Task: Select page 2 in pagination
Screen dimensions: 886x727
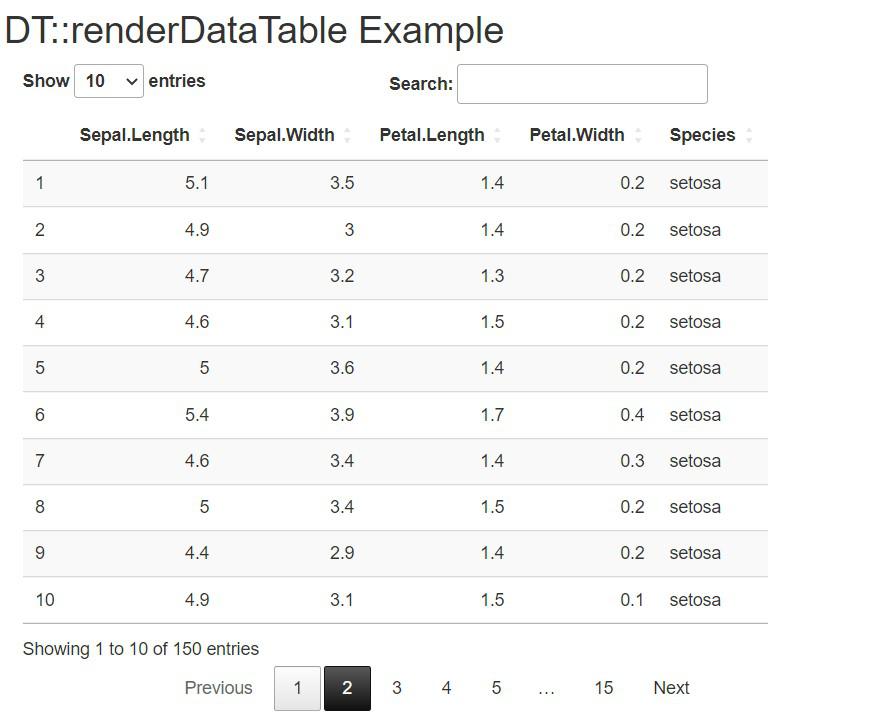Action: (347, 688)
